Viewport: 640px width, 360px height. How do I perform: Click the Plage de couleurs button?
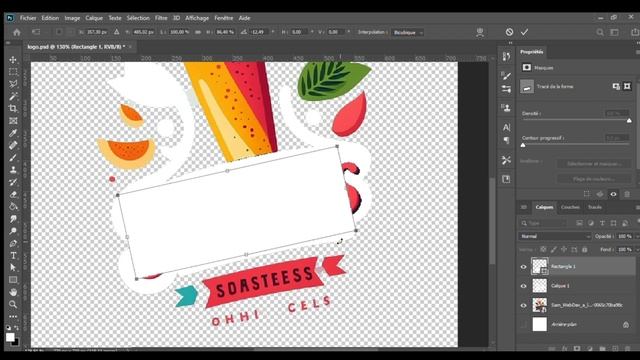[594, 179]
